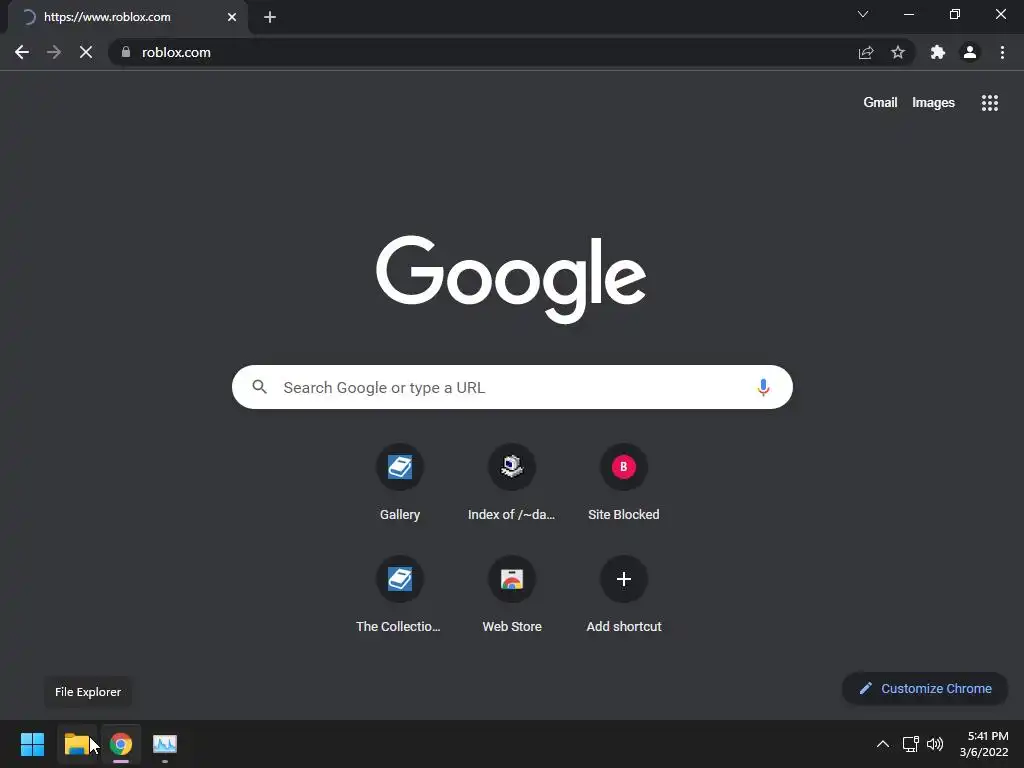Stop loading the page
The height and width of the screenshot is (768, 1024).
(x=86, y=52)
